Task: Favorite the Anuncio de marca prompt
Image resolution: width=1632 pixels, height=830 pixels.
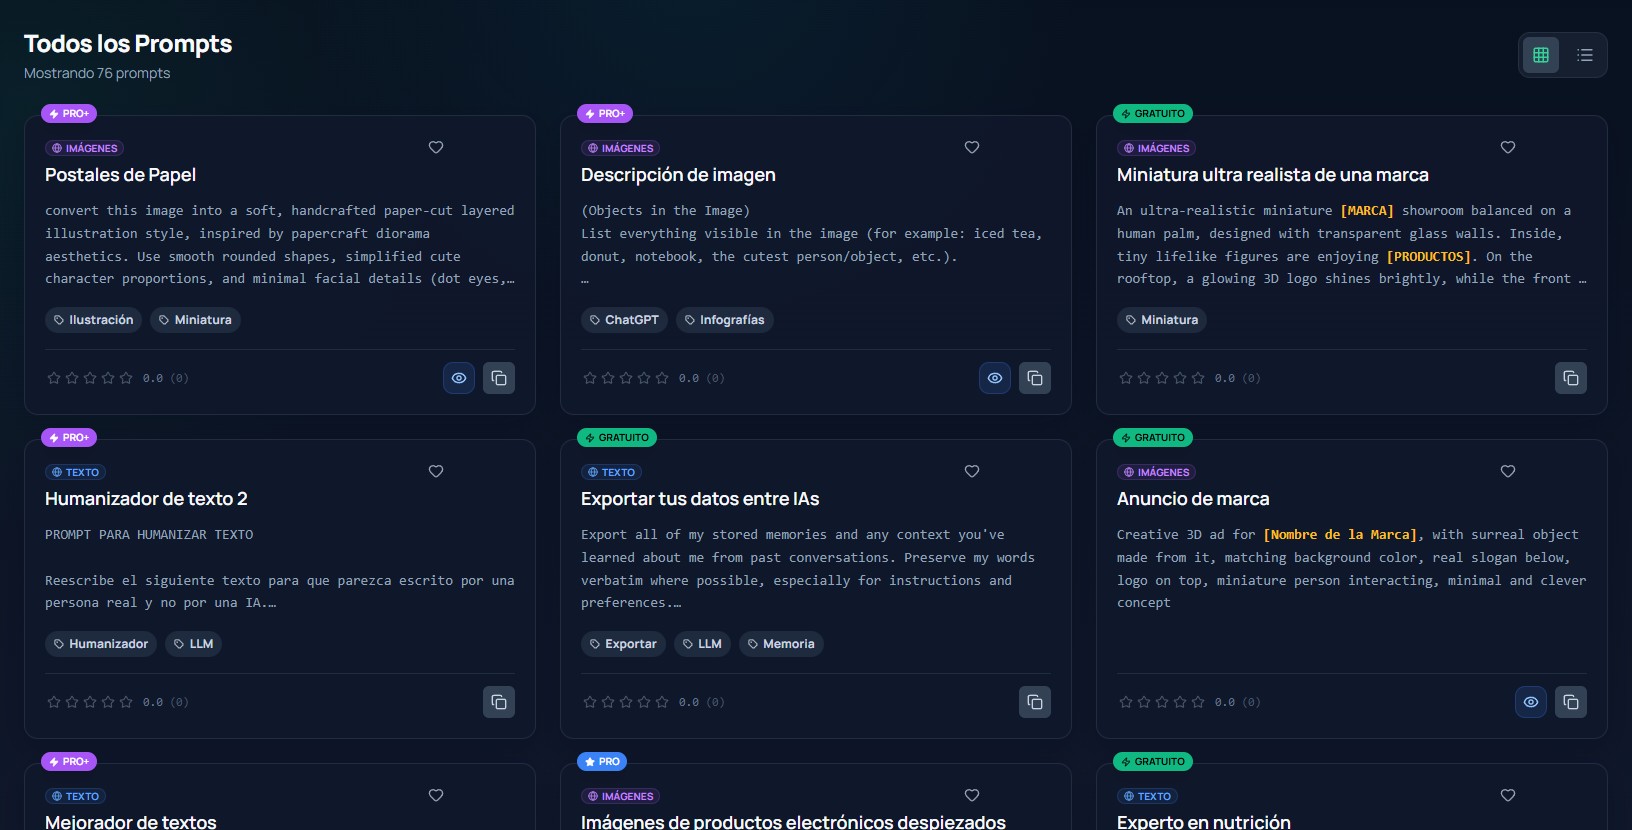Action: point(1508,471)
